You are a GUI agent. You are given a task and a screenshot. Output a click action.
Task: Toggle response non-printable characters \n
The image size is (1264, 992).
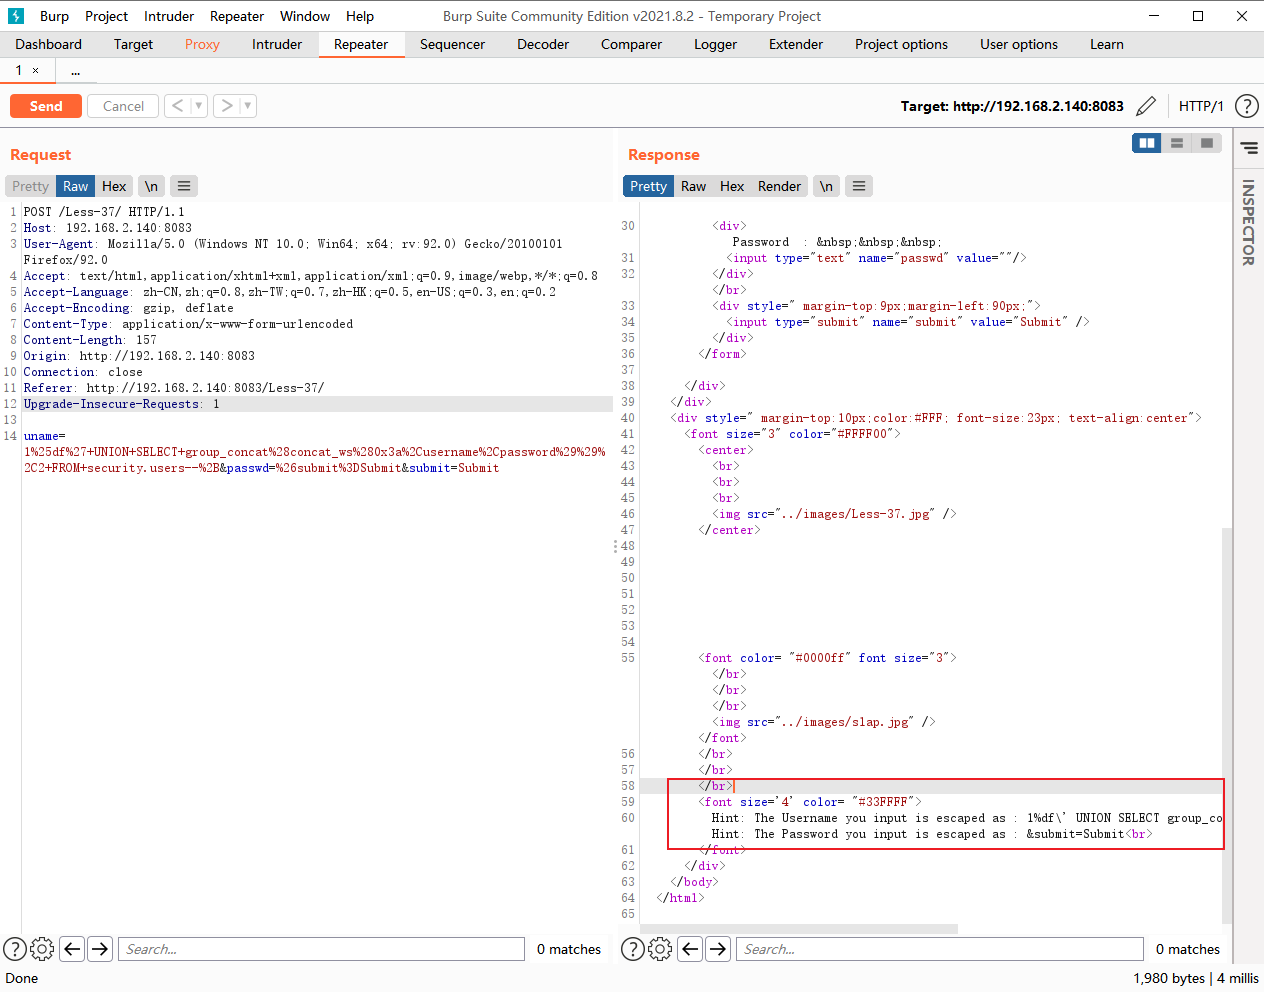click(x=826, y=186)
